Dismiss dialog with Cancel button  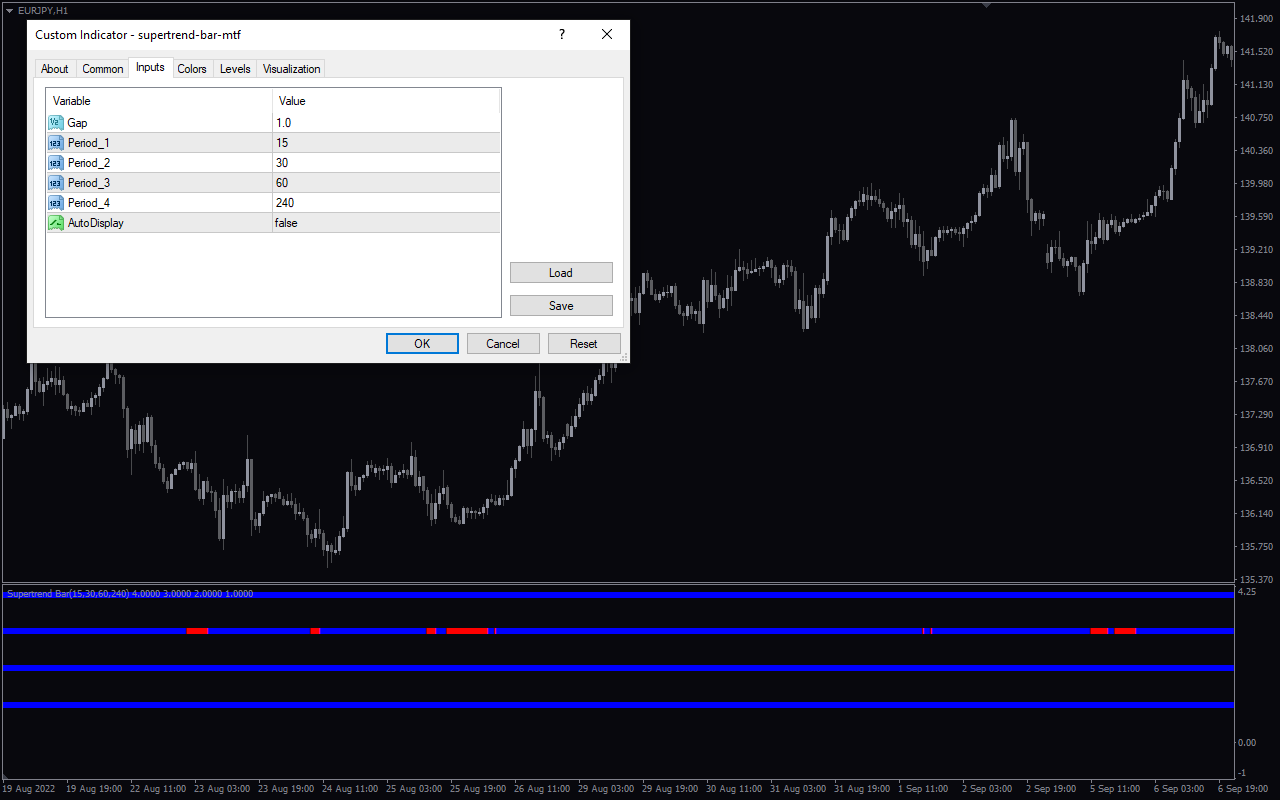coord(503,344)
